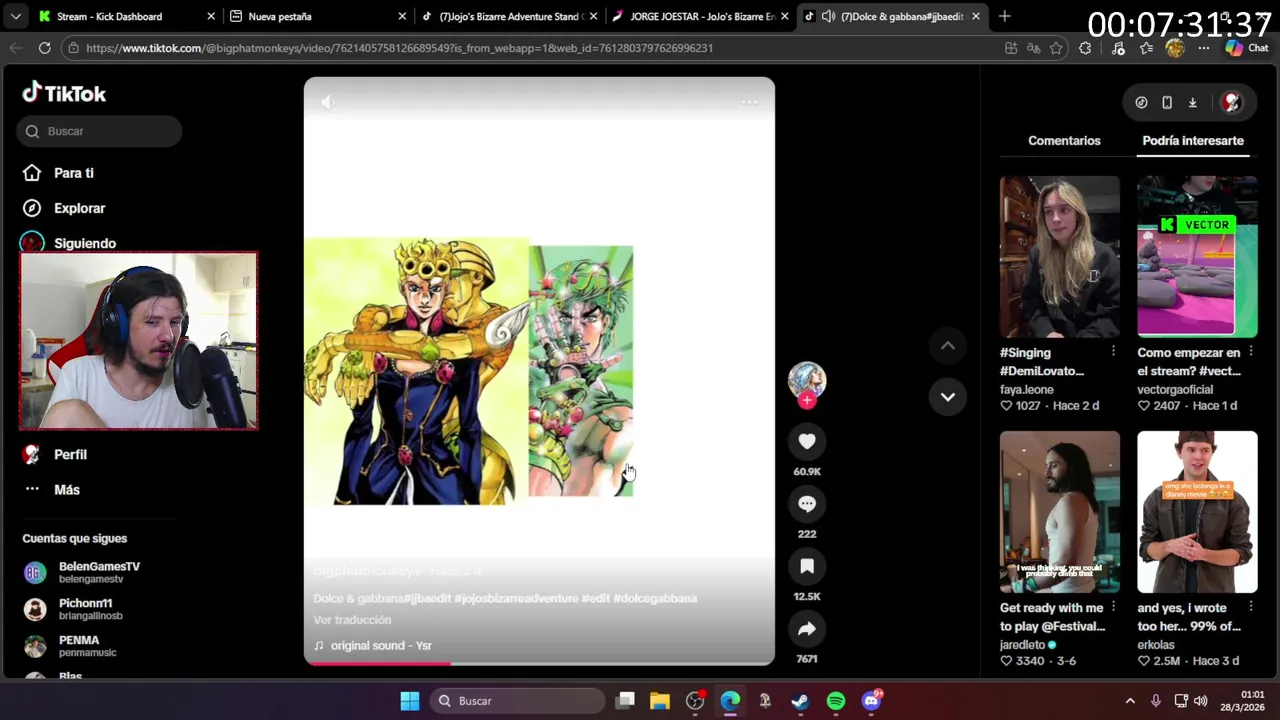
Task: Click Ver traducción under caption
Action: 352,620
